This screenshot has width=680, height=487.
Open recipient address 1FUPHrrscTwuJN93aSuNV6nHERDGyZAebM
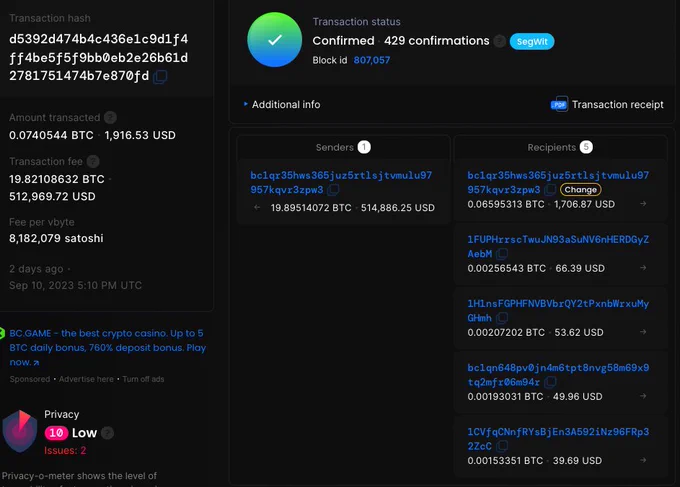tap(558, 247)
